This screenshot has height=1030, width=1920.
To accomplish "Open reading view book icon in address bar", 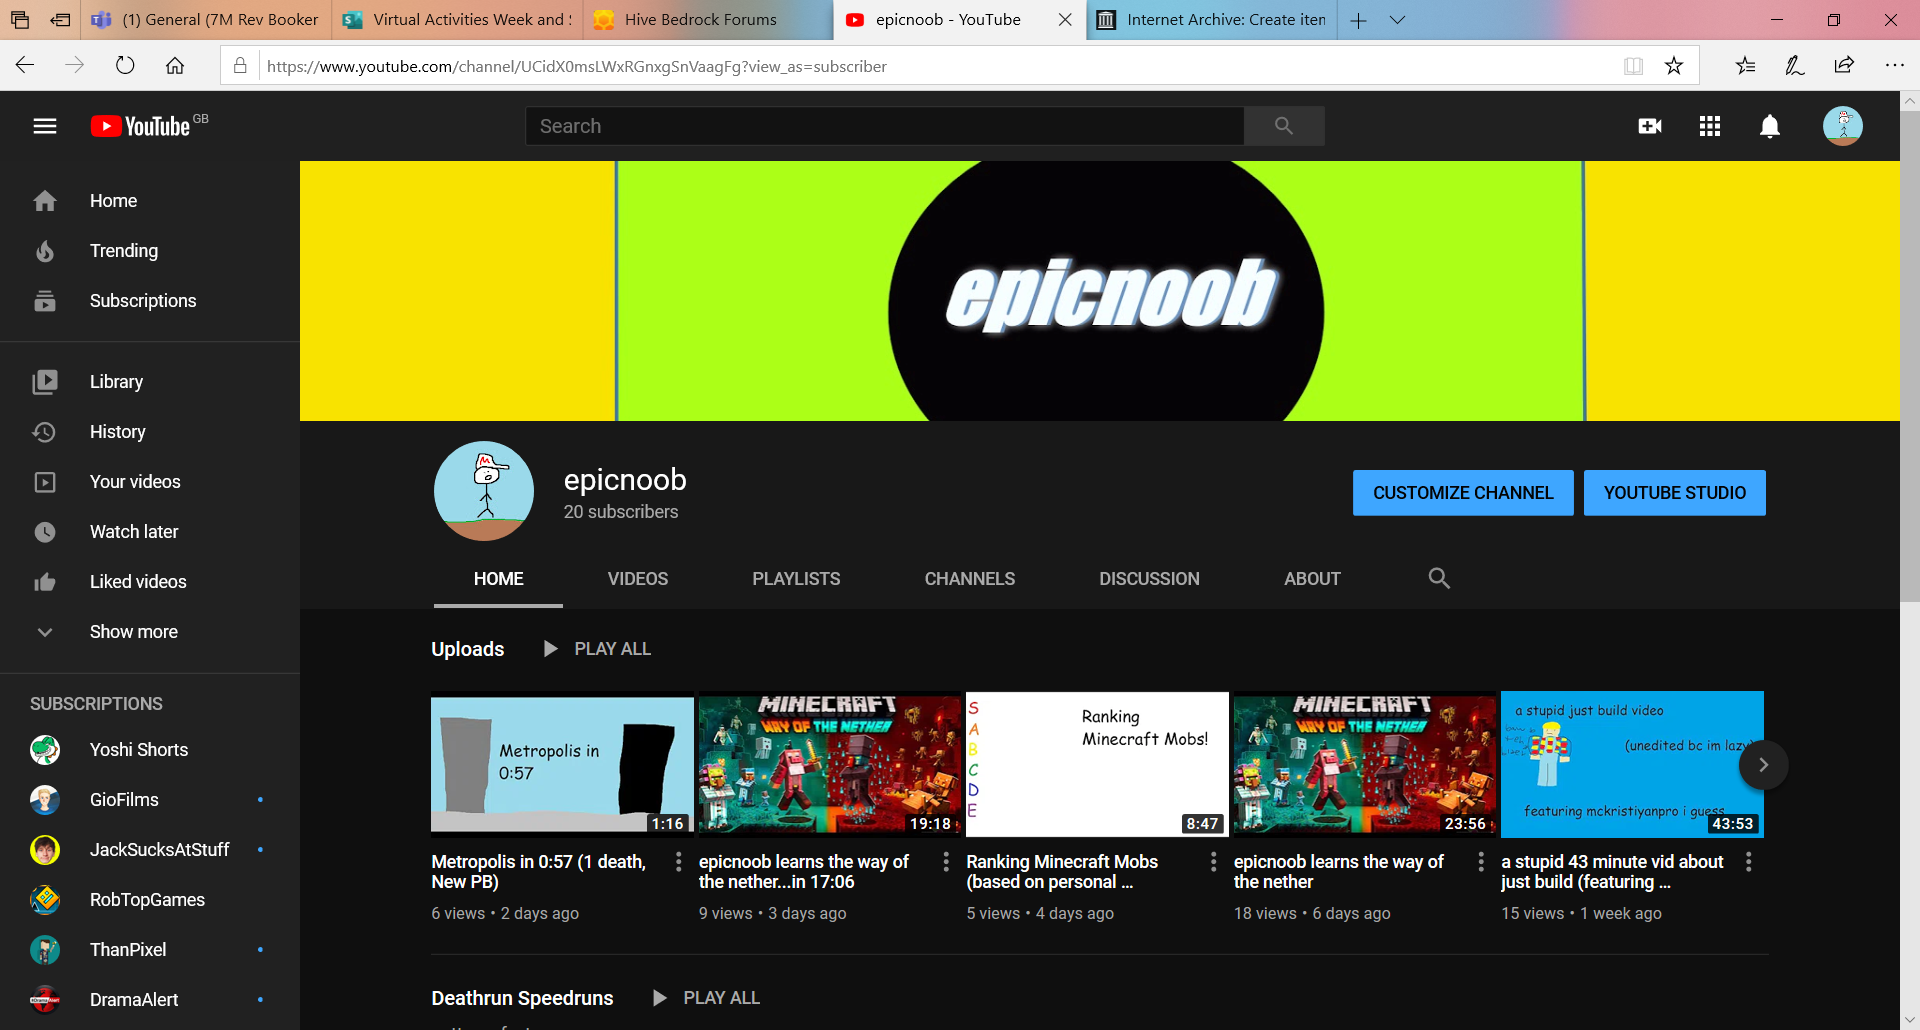I will click(1633, 66).
